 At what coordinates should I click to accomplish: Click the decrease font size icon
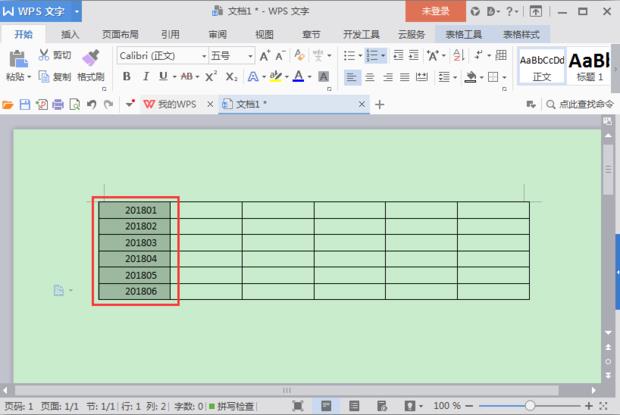click(280, 56)
